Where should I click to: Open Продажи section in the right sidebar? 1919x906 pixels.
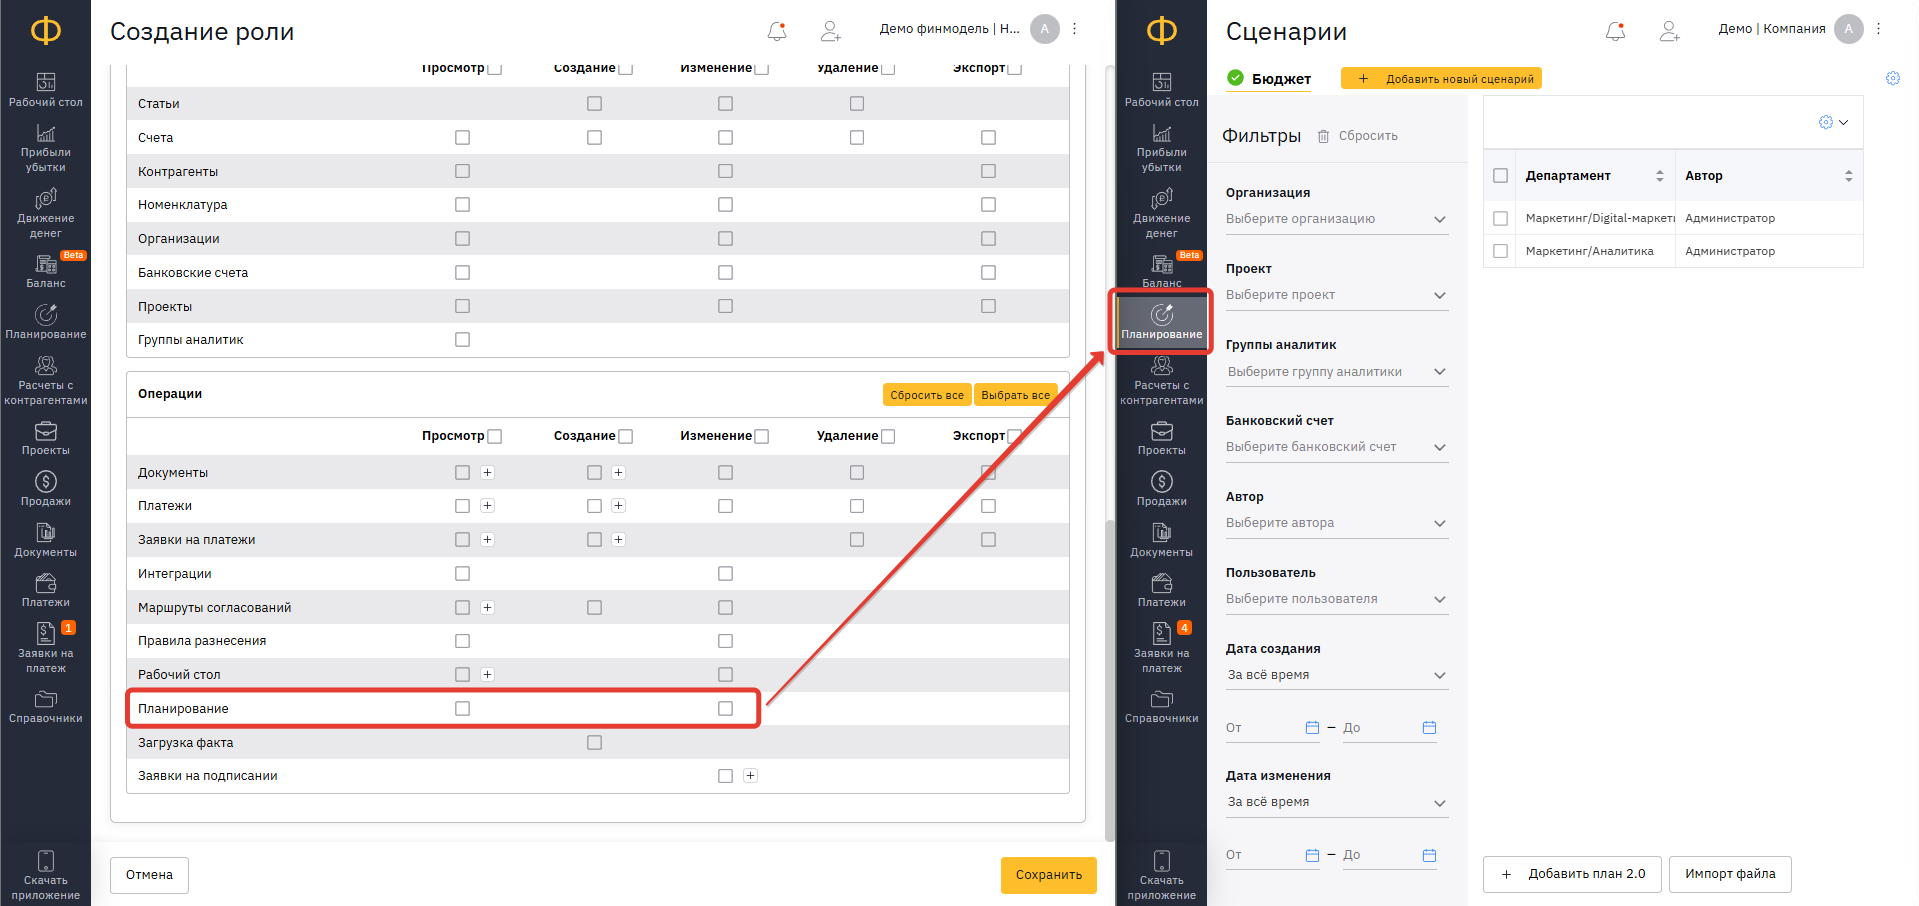tap(1161, 488)
